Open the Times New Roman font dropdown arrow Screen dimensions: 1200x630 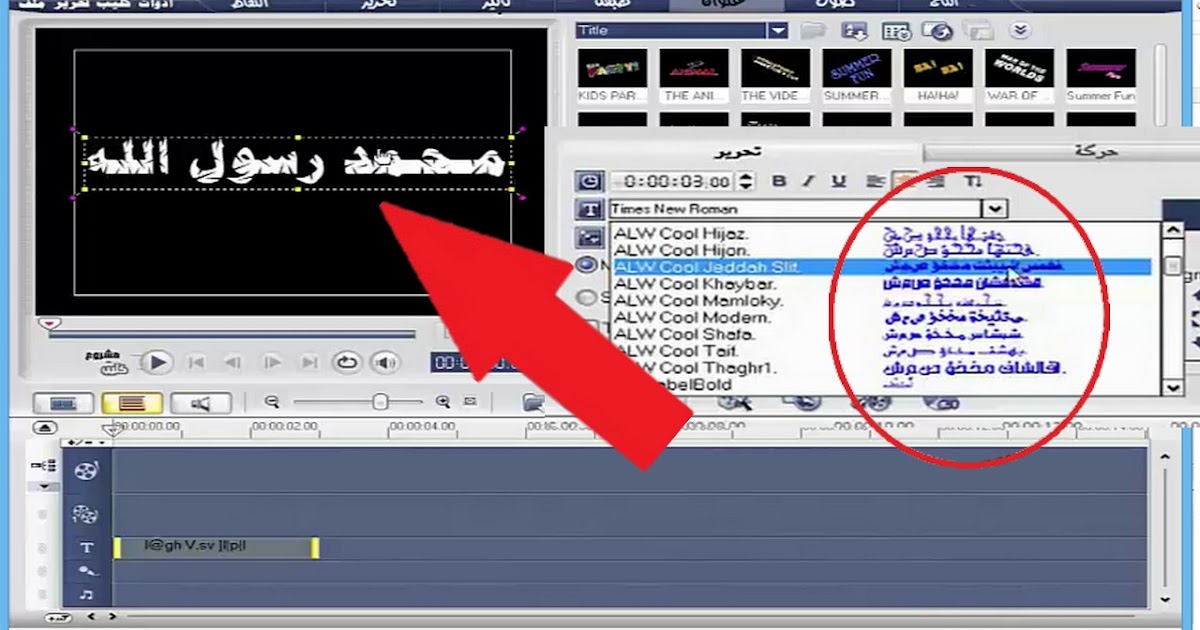click(x=993, y=209)
